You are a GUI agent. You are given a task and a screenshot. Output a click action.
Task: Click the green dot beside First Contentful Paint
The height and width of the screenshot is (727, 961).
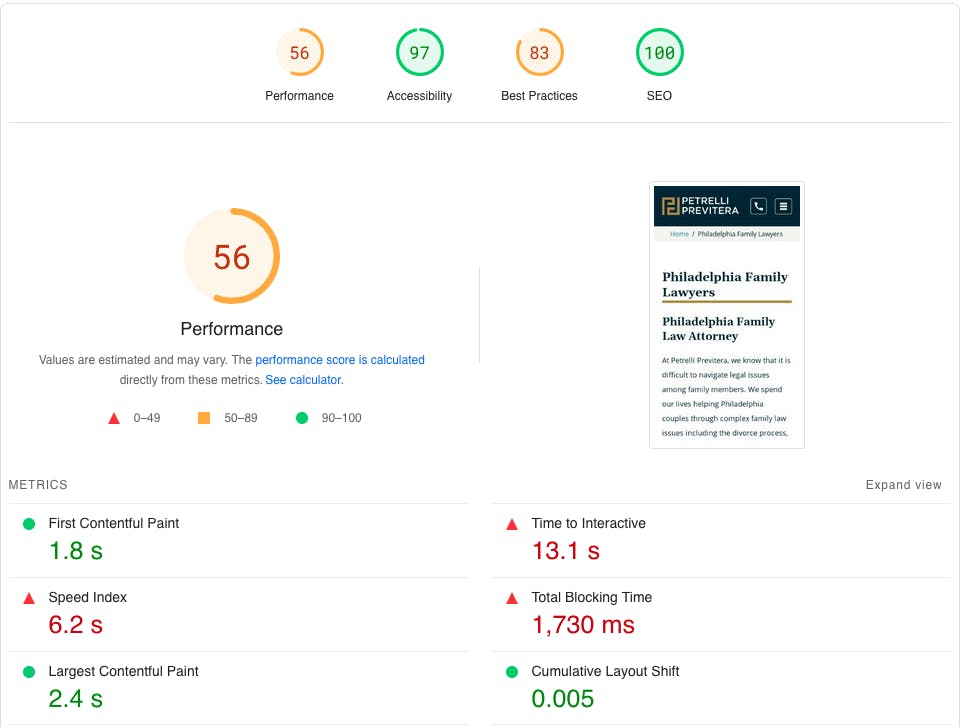click(29, 524)
